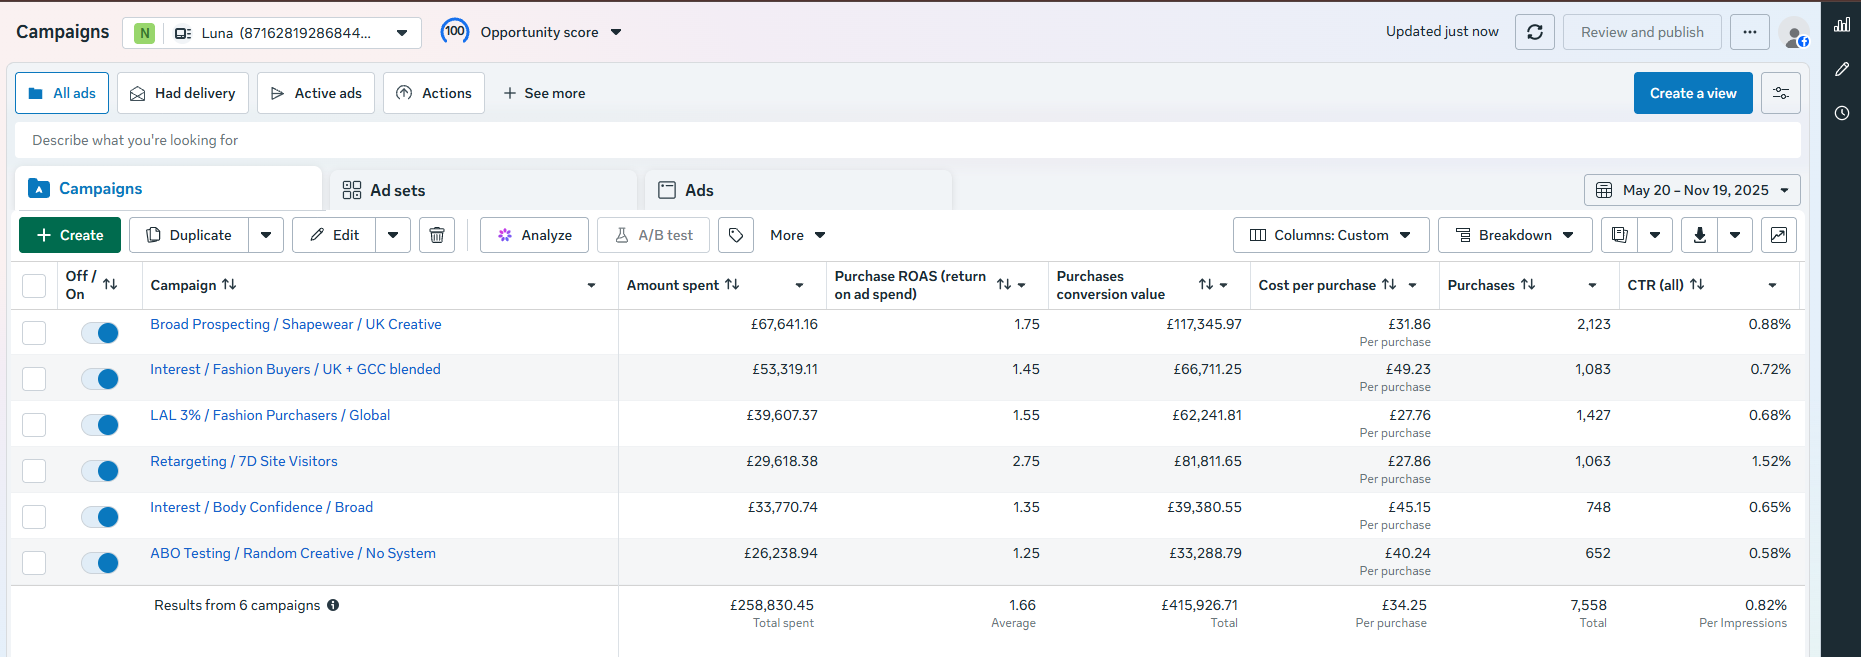1861x657 pixels.
Task: Sort by Amount spent arrows icon
Action: click(732, 285)
